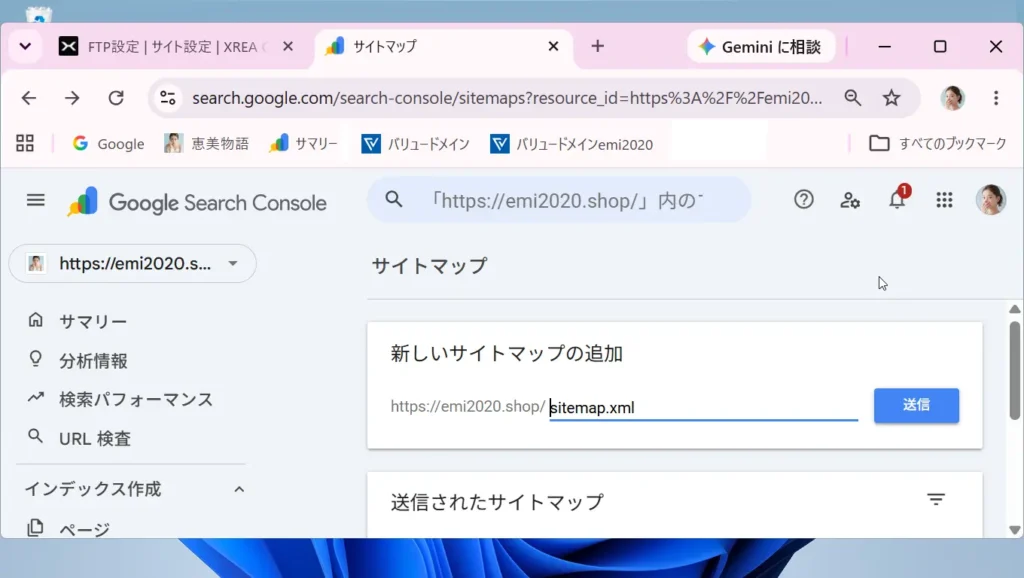This screenshot has width=1024, height=578.
Task: Open the apps grid in bookmarks bar
Action: pyautogui.click(x=25, y=143)
